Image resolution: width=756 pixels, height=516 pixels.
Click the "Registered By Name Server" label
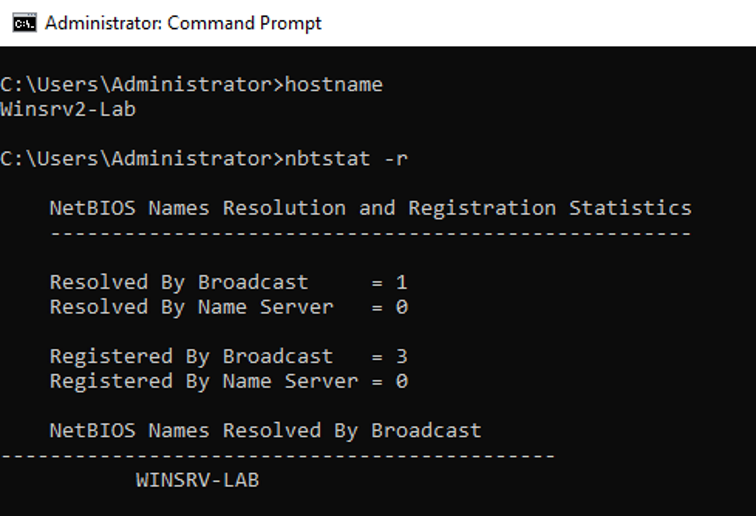(203, 381)
